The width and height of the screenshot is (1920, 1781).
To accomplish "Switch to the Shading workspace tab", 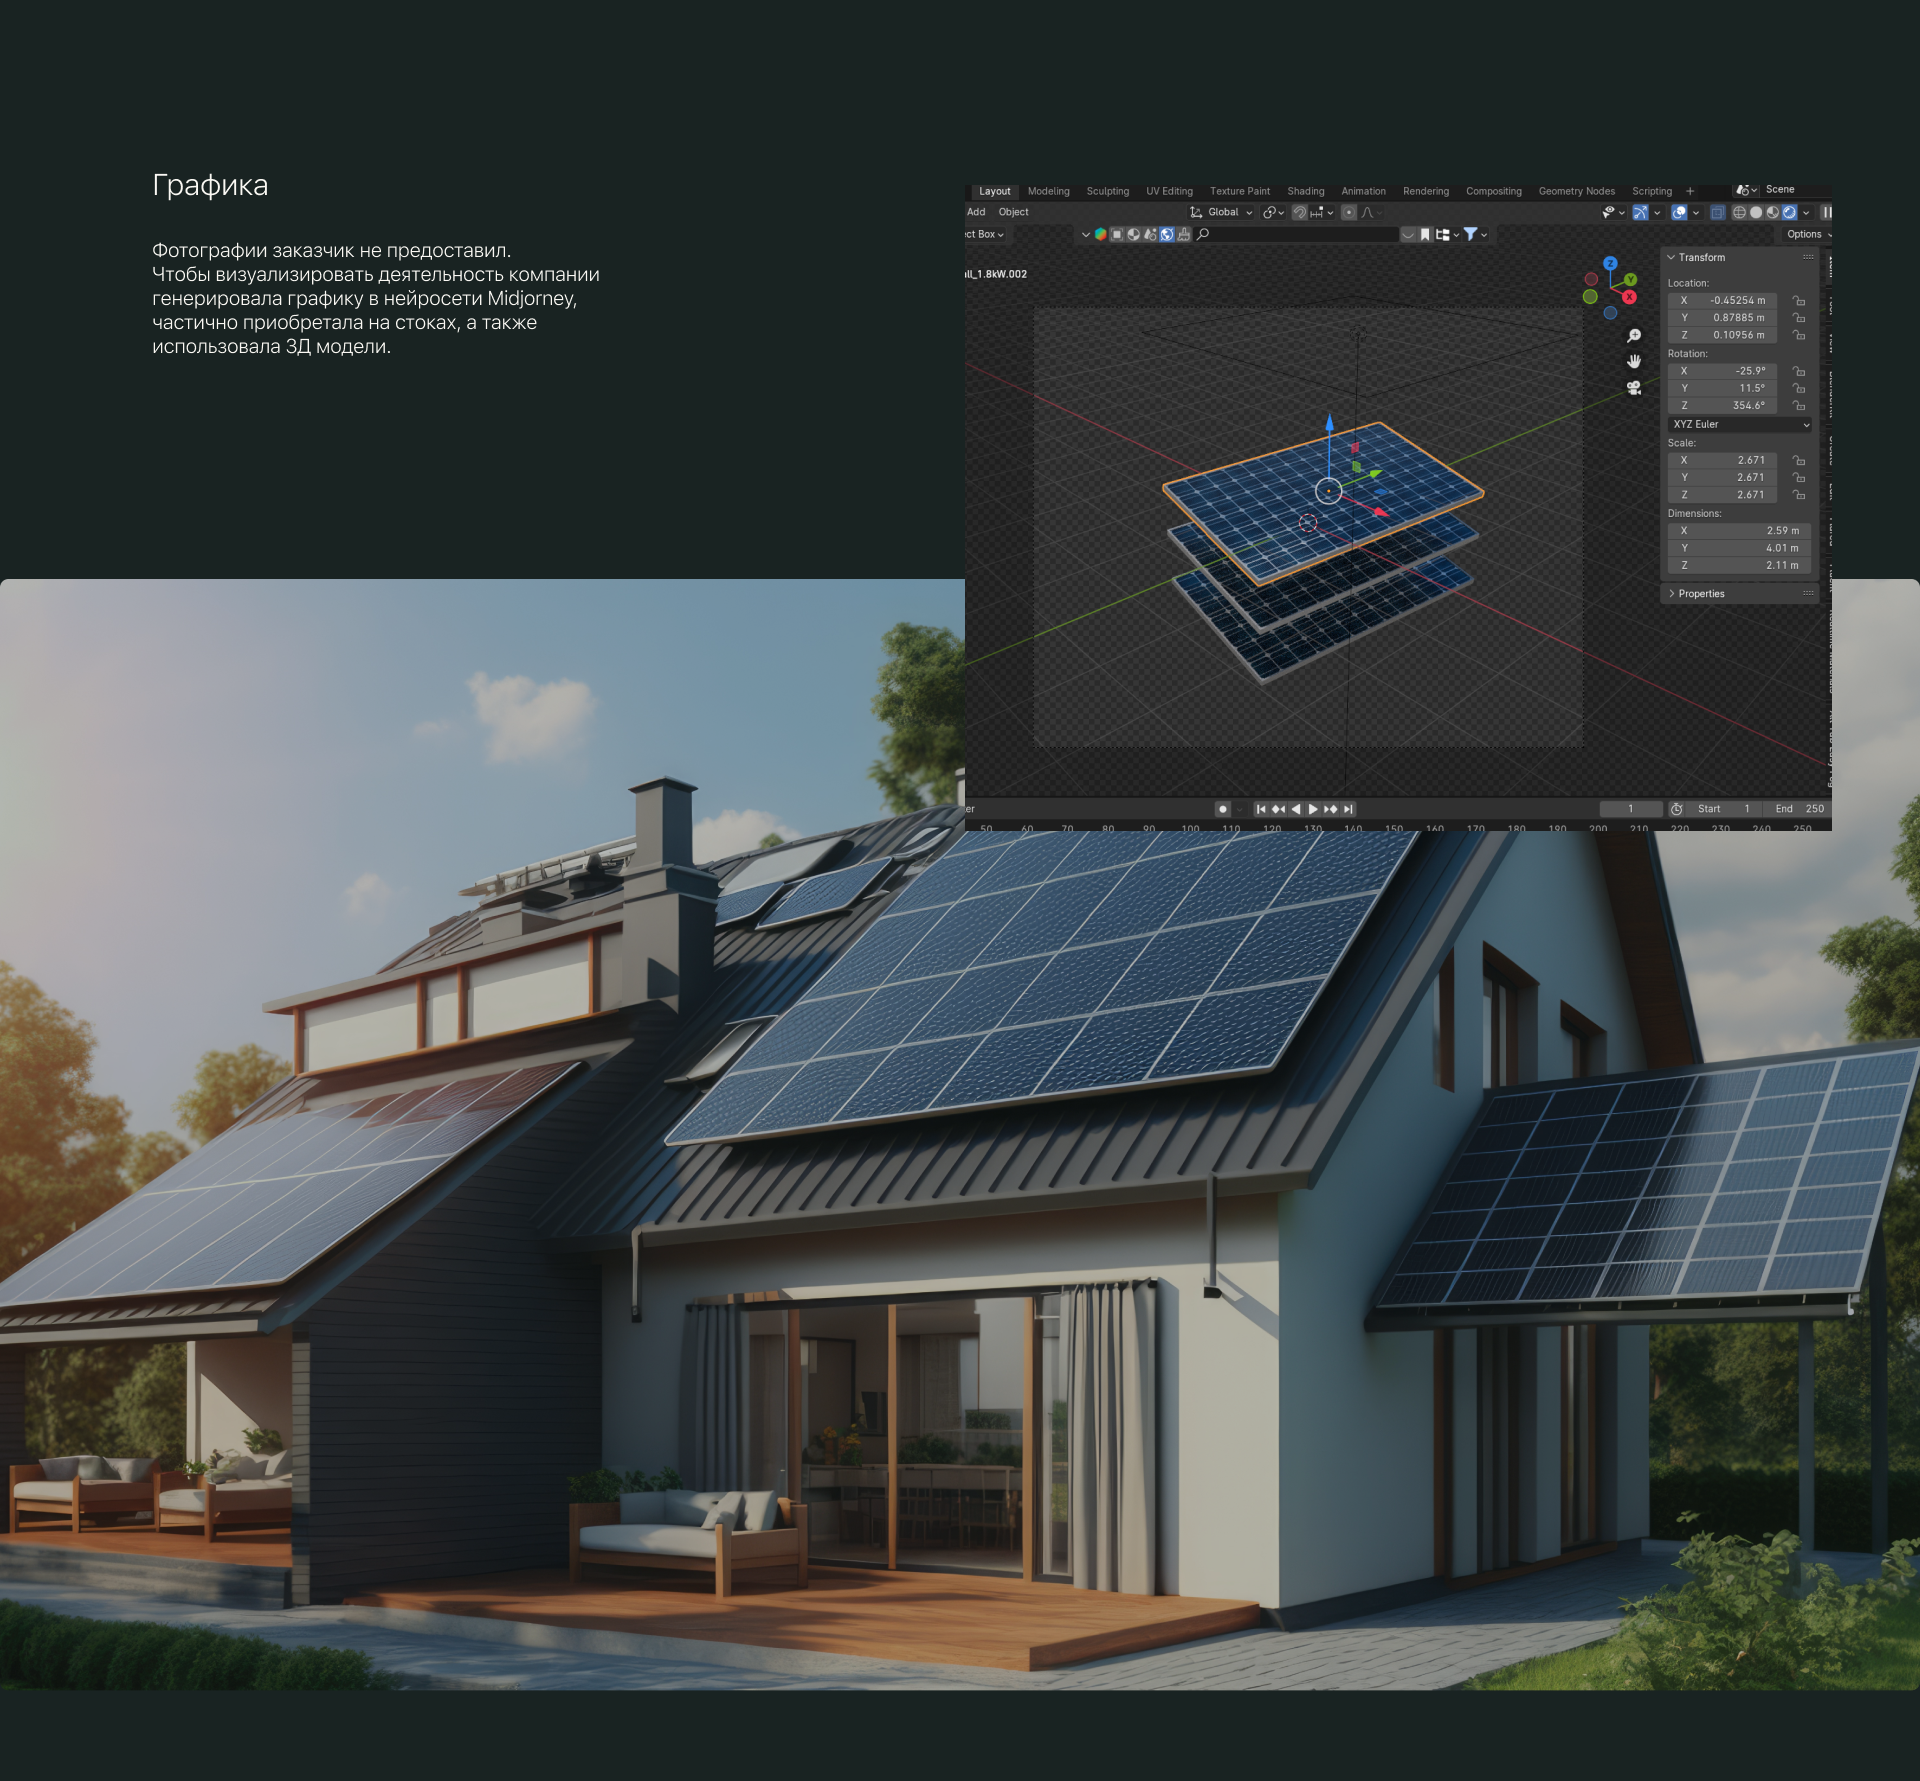I will point(1305,191).
